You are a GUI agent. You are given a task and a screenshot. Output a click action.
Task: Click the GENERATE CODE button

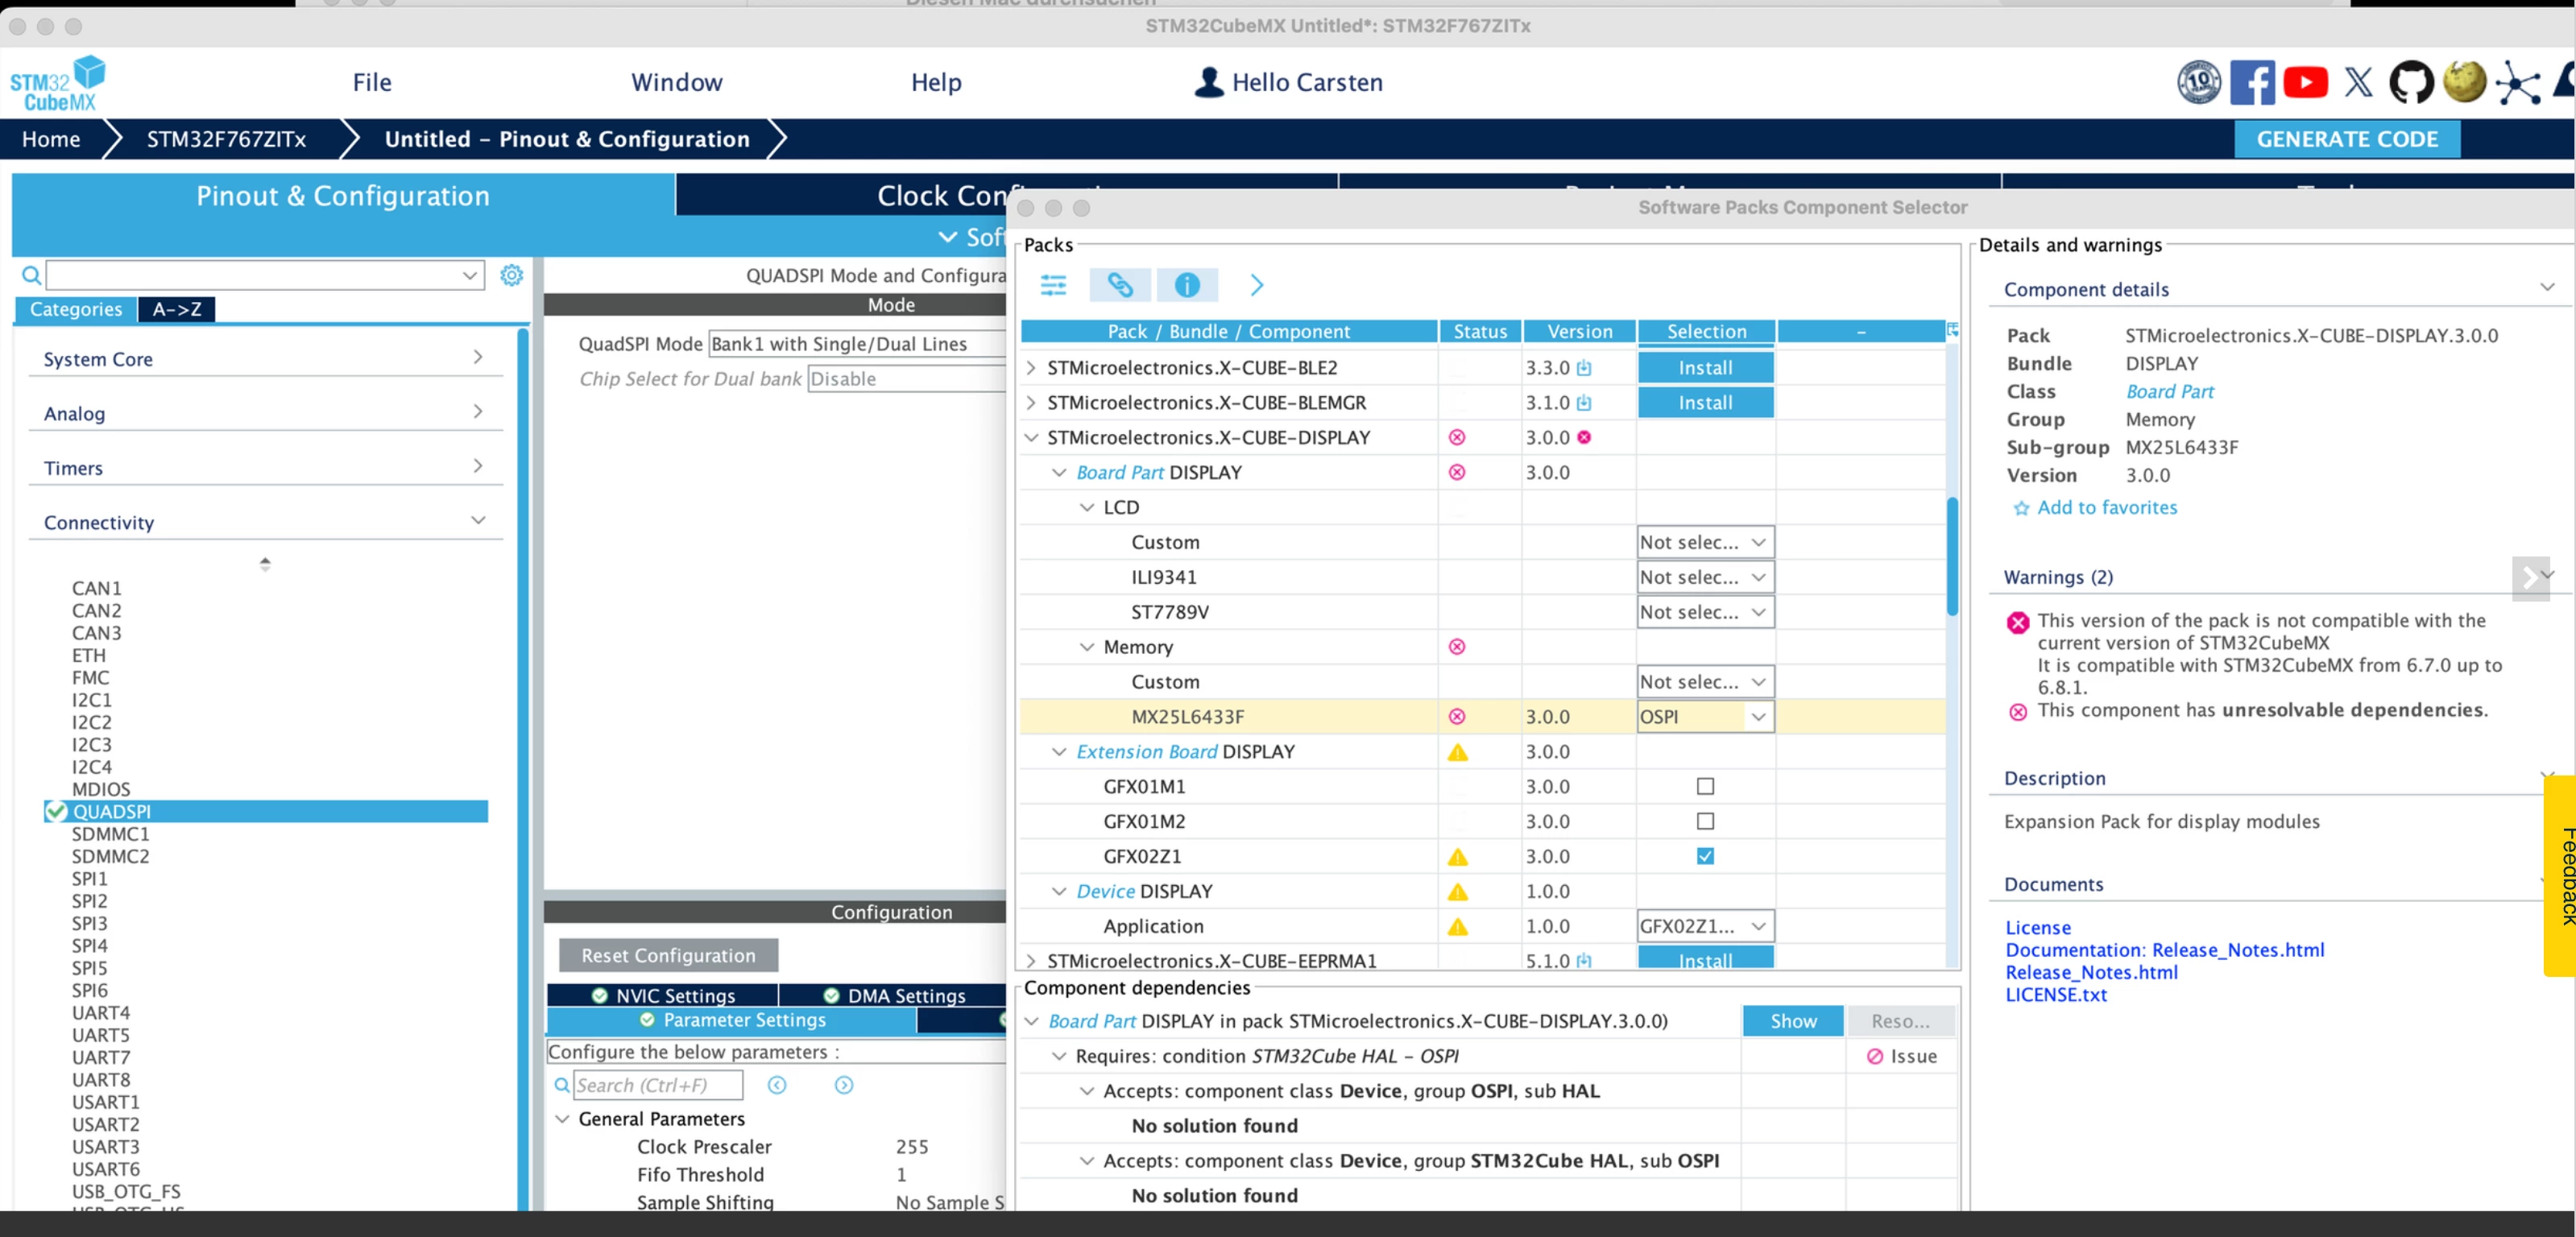(2346, 140)
